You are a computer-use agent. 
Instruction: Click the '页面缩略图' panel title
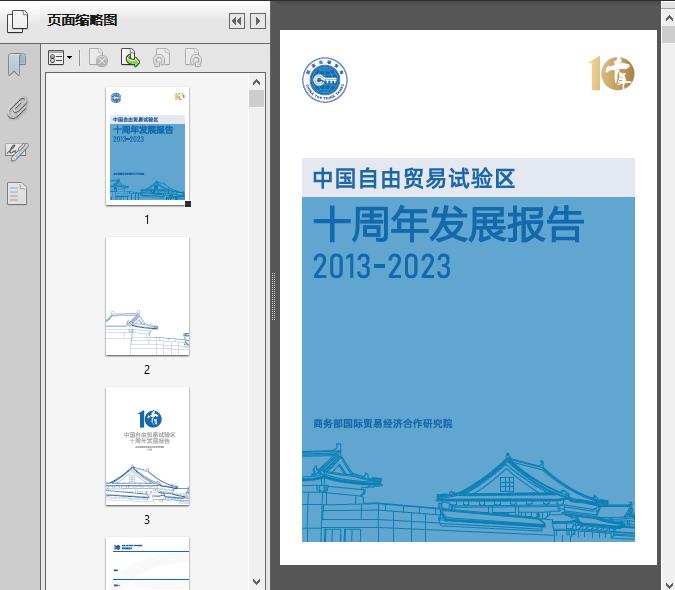point(82,20)
